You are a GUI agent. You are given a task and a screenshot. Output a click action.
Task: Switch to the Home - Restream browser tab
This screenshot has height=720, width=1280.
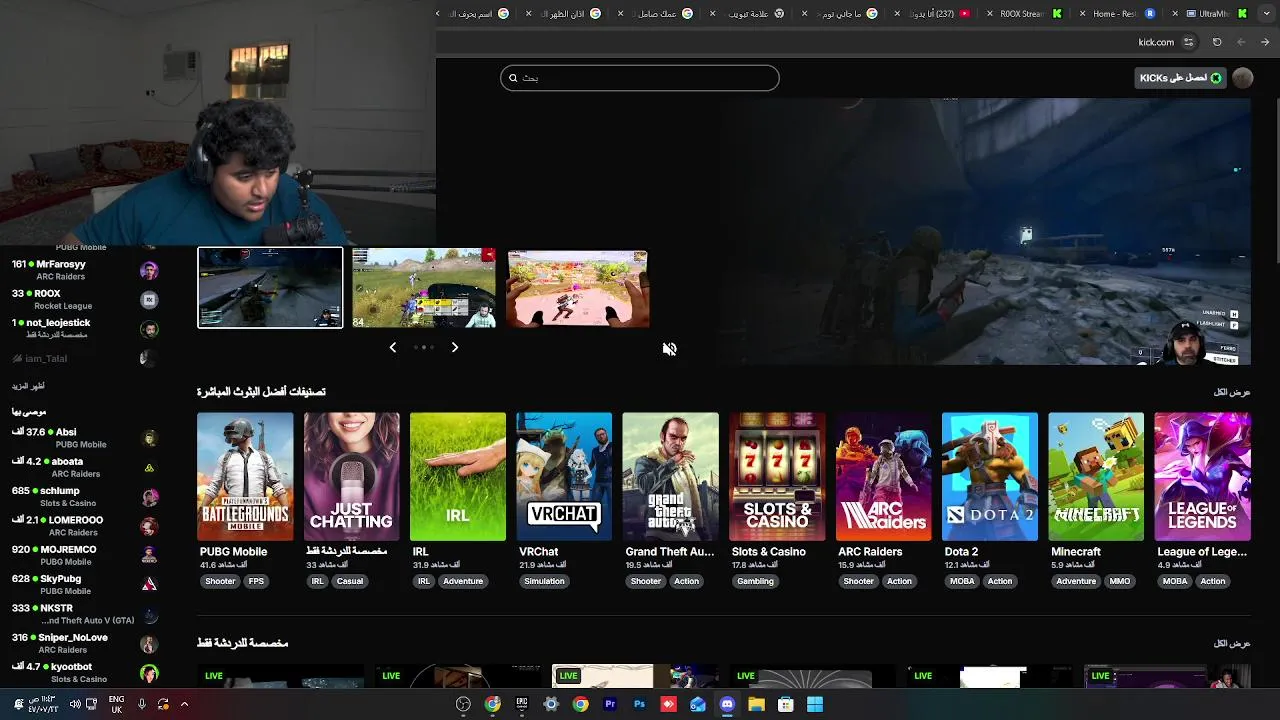(x=1118, y=13)
